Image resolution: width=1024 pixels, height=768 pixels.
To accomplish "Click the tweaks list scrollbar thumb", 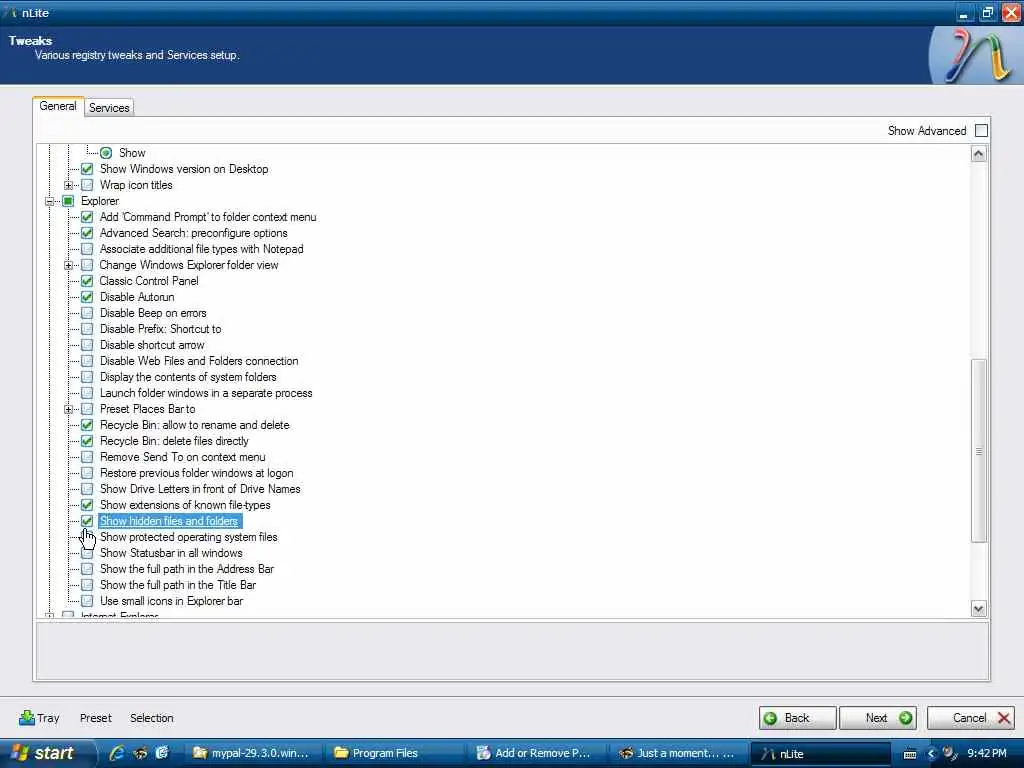I will (x=978, y=451).
